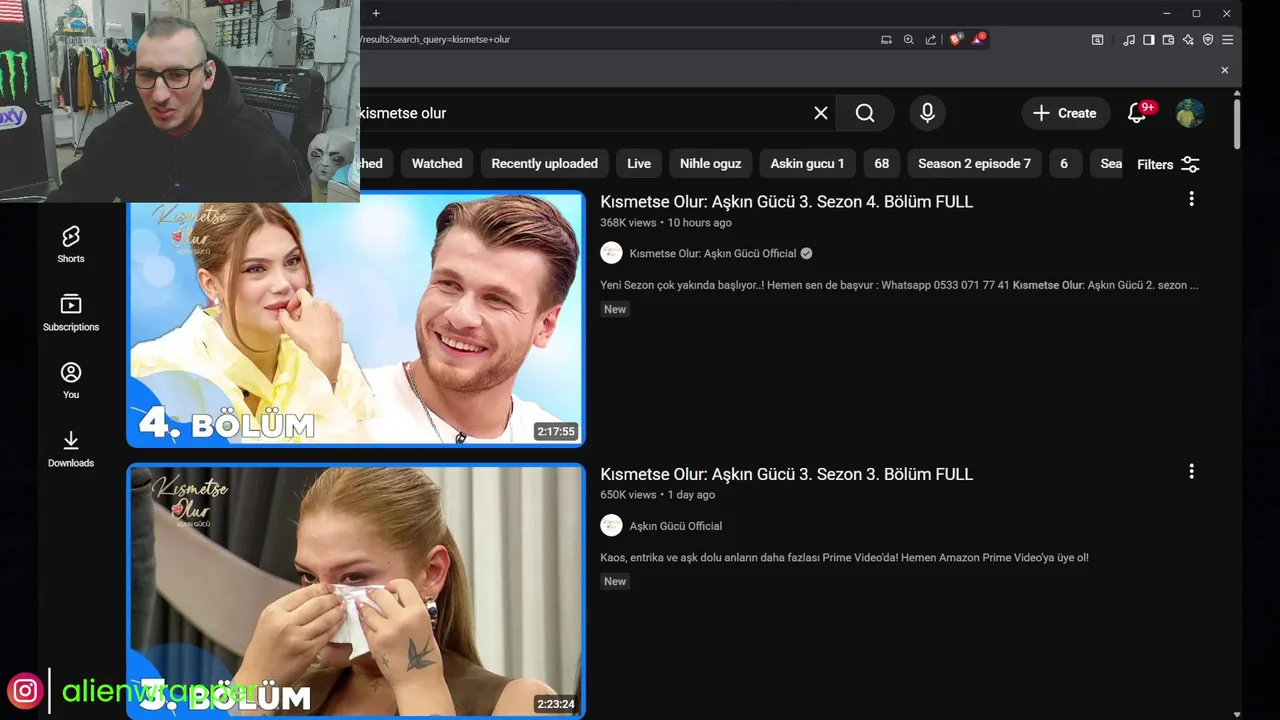Open the notifications bell

(x=1137, y=113)
